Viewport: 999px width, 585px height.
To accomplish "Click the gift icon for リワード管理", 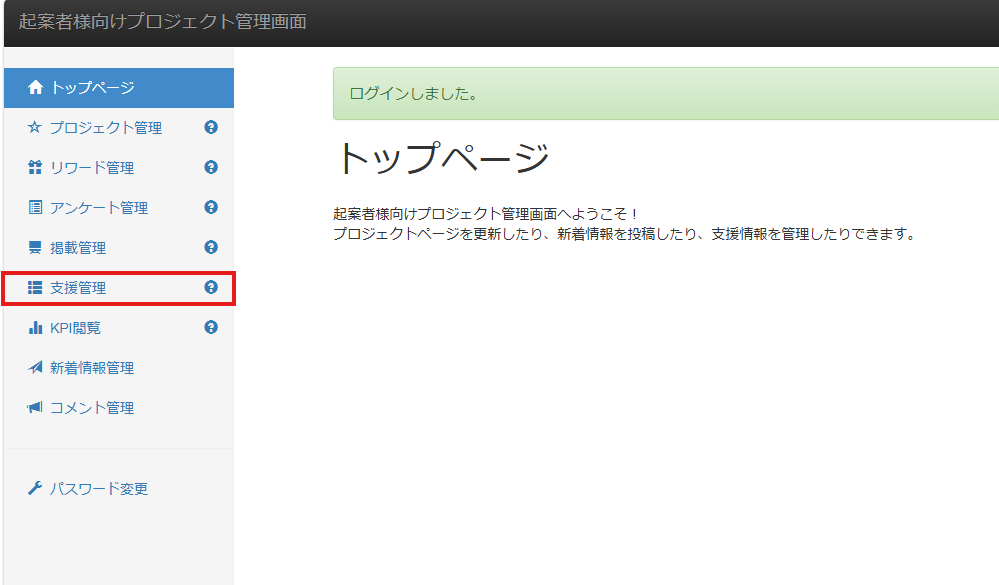I will (35, 168).
